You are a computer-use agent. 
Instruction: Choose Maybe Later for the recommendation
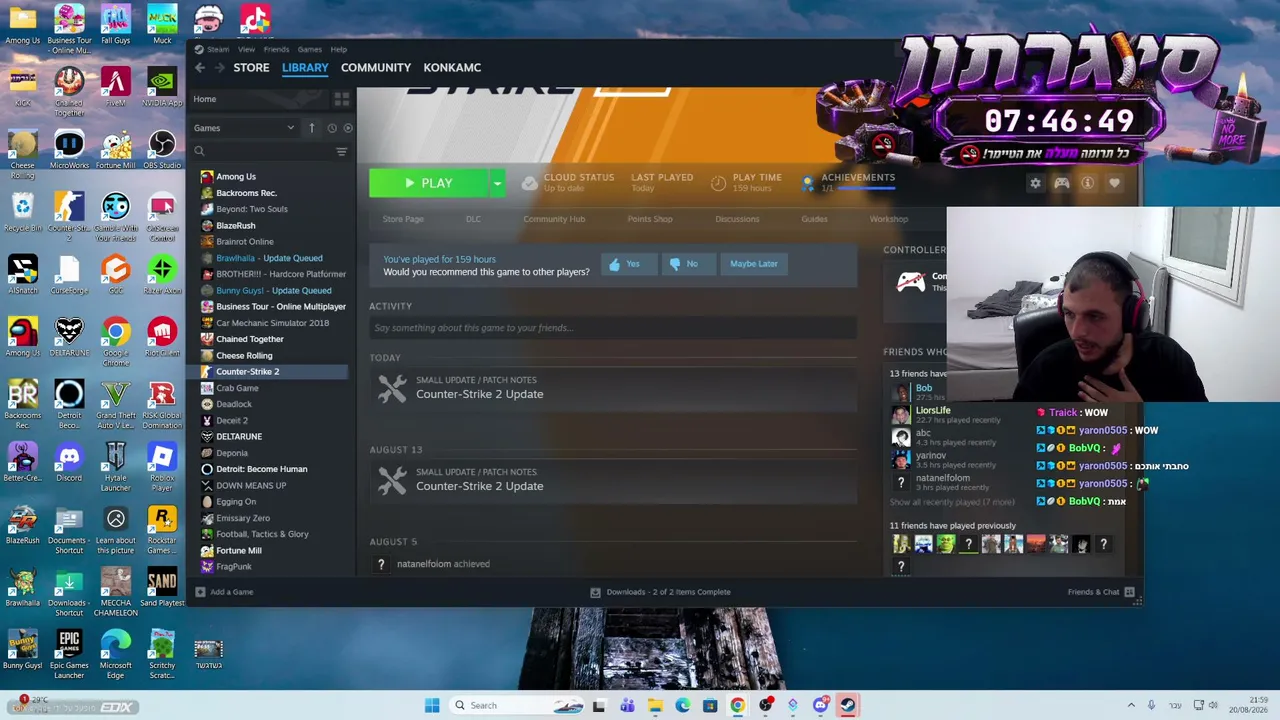click(x=754, y=264)
